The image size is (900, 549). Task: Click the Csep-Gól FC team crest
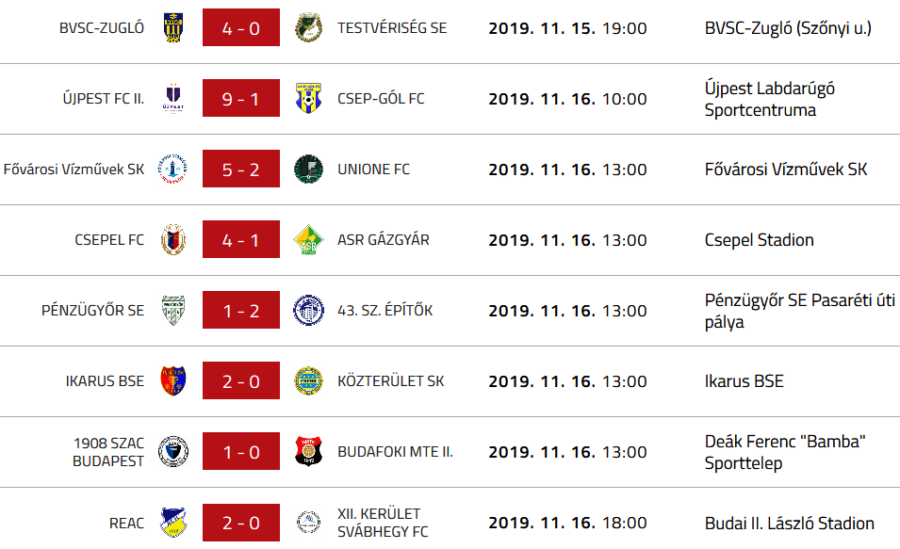(x=308, y=99)
